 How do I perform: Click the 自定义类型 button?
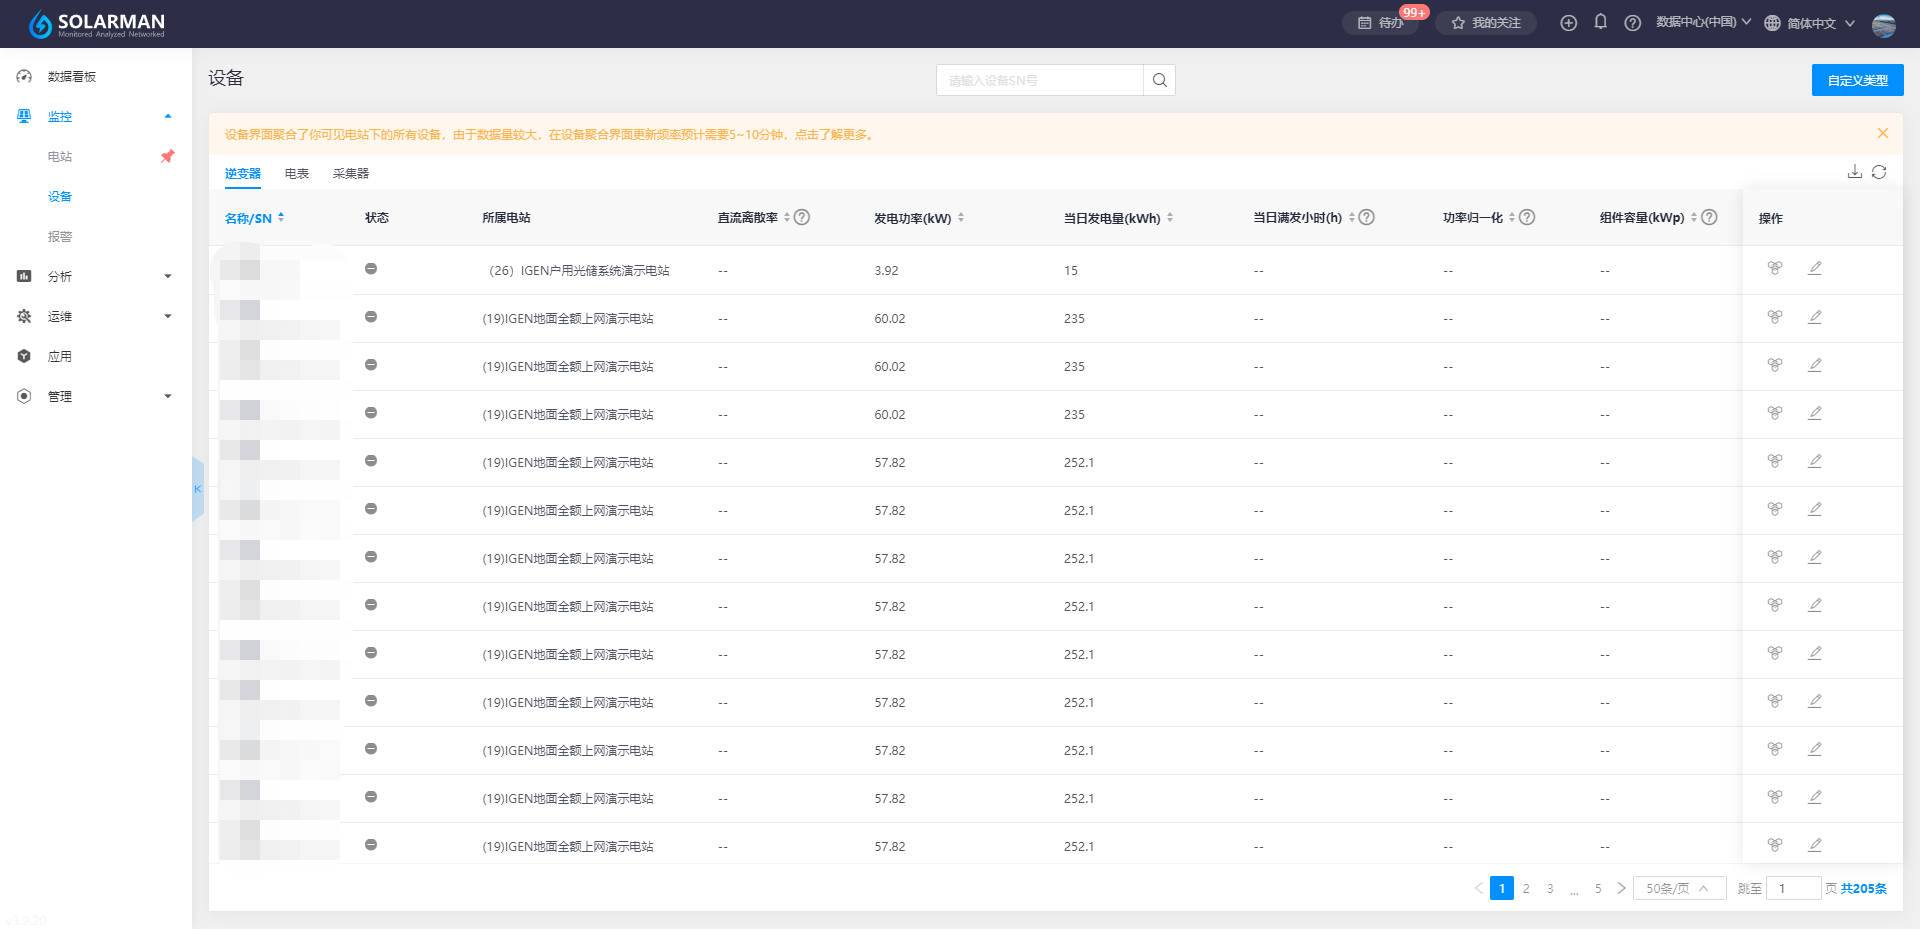(x=1857, y=80)
